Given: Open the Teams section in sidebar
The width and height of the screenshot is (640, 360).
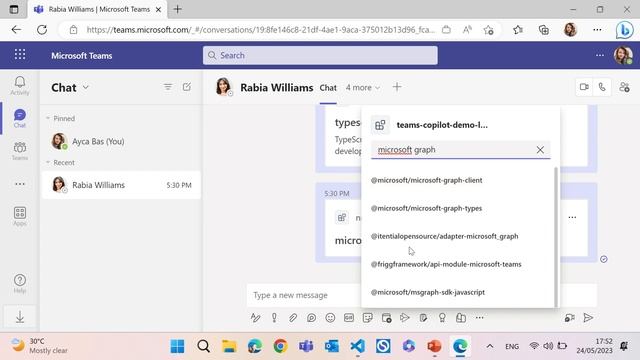Looking at the screenshot, I should [x=20, y=151].
